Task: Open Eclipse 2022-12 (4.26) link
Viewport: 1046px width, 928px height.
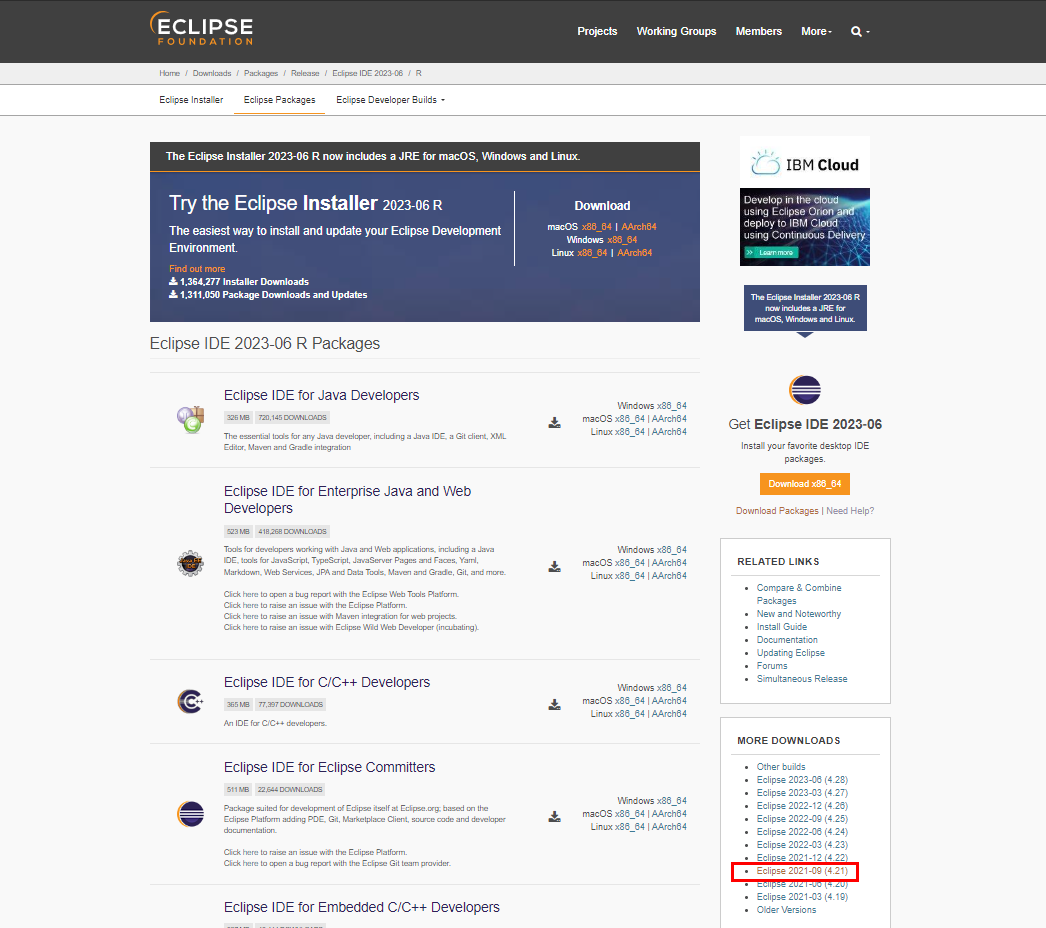Action: point(802,806)
